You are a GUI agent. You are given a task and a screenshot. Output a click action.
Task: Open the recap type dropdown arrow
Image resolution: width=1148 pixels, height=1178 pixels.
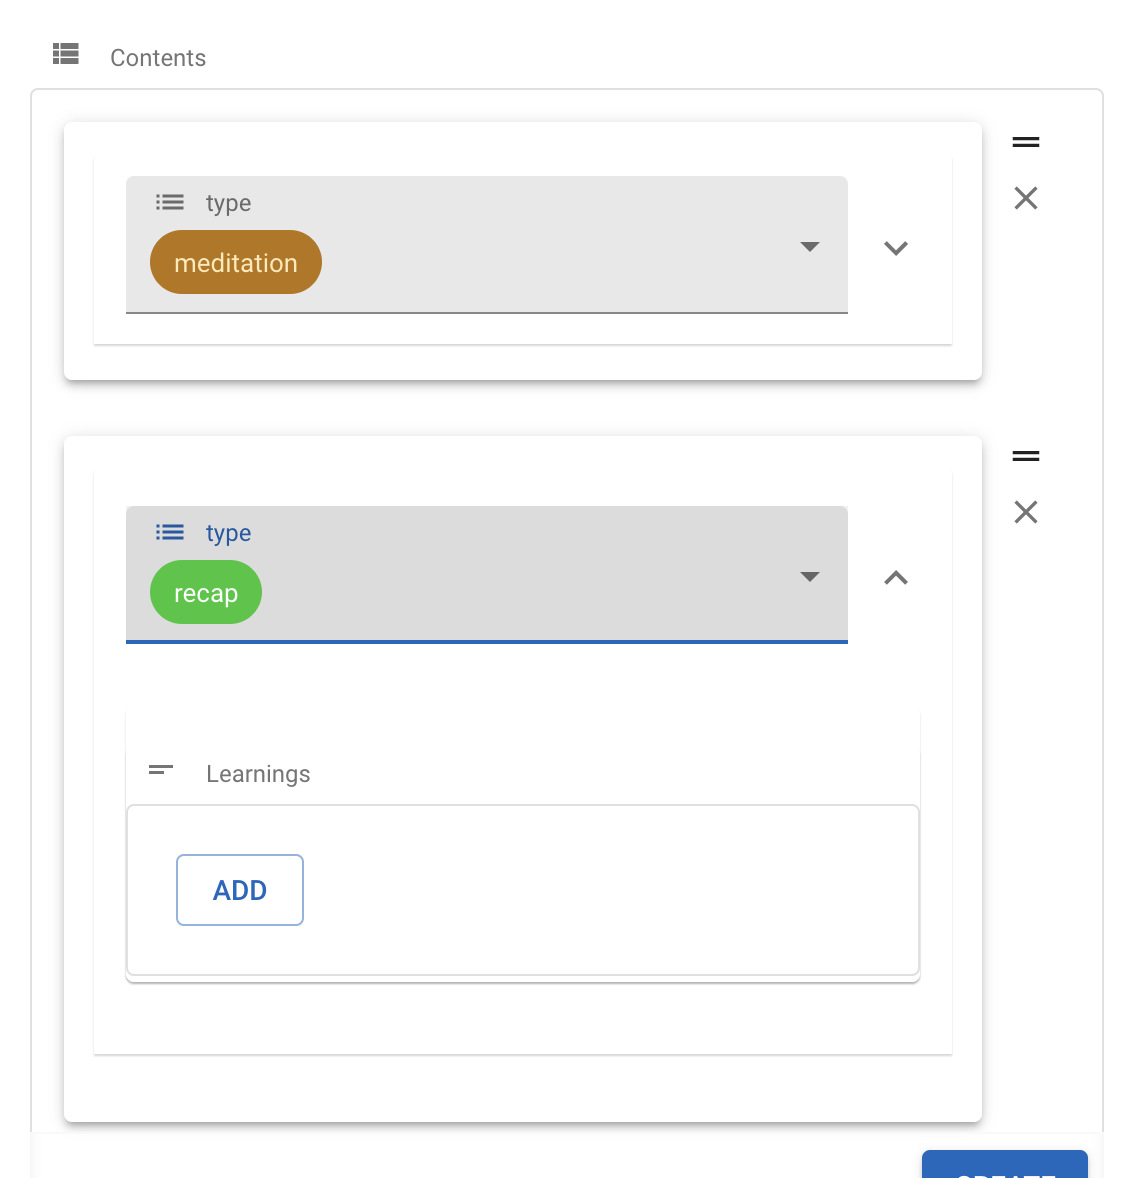click(x=809, y=577)
